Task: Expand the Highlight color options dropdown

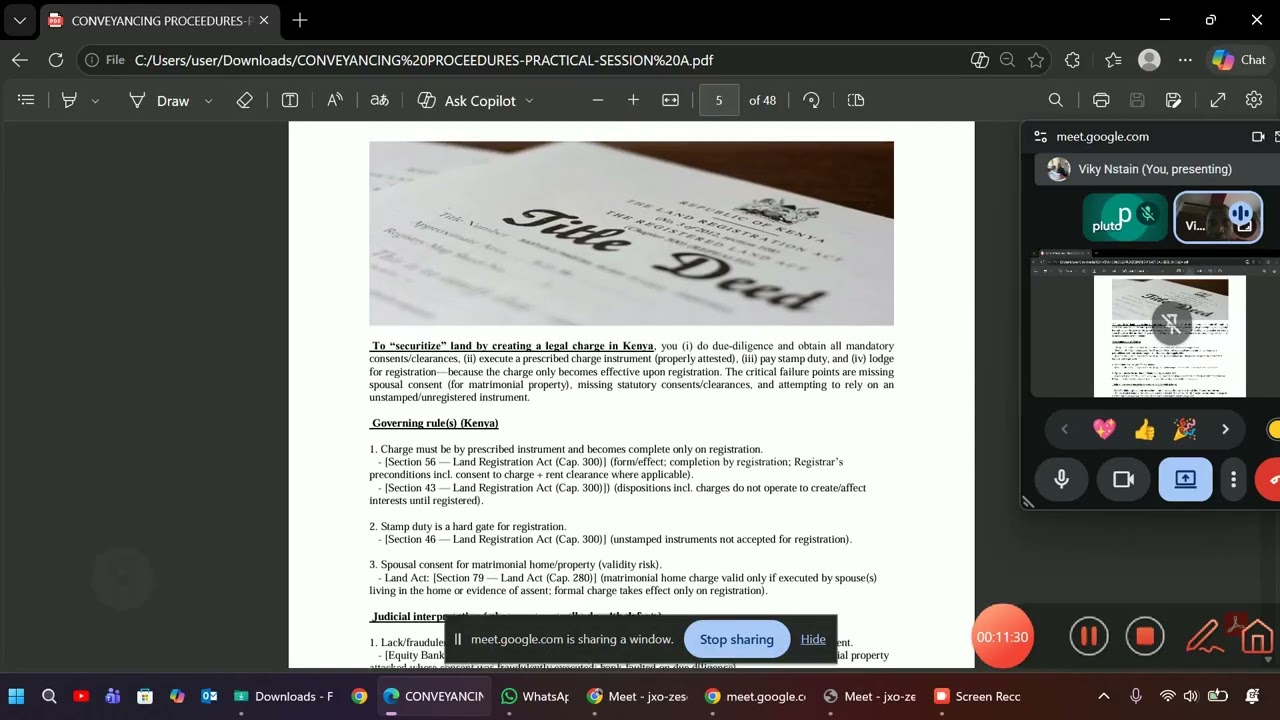Action: pyautogui.click(x=95, y=101)
